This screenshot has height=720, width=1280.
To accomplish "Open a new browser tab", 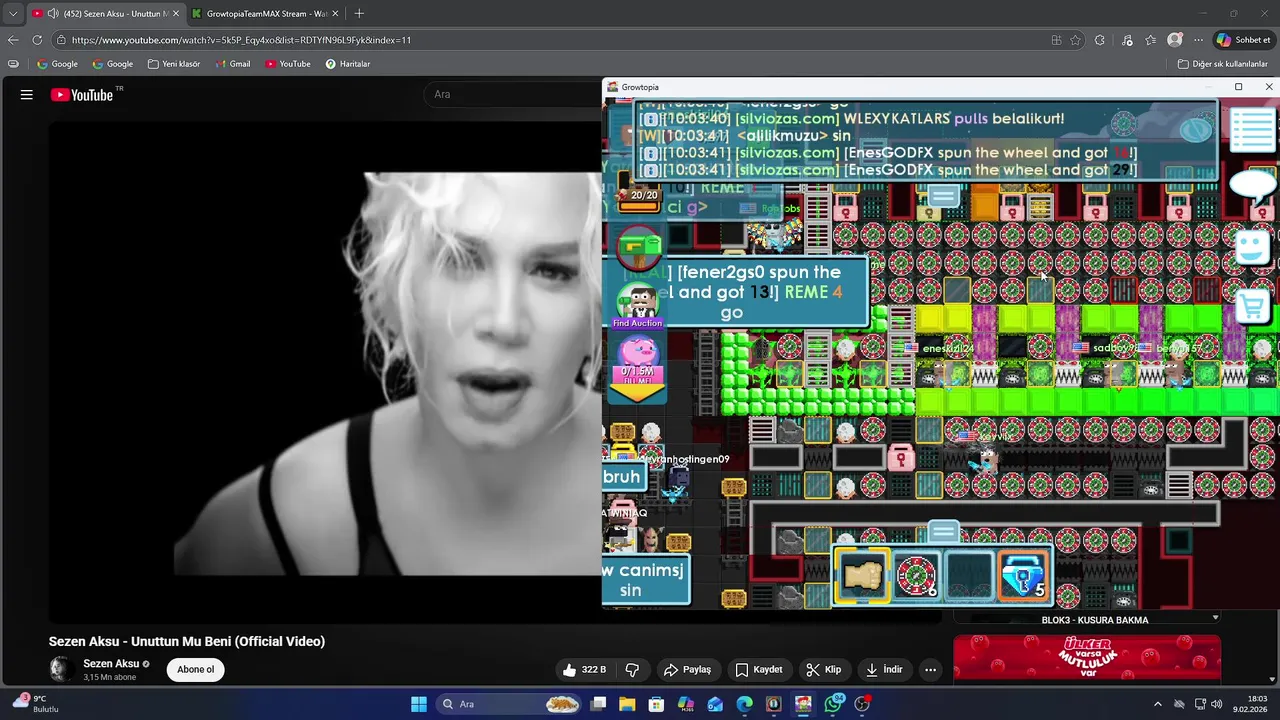I will click(x=359, y=14).
